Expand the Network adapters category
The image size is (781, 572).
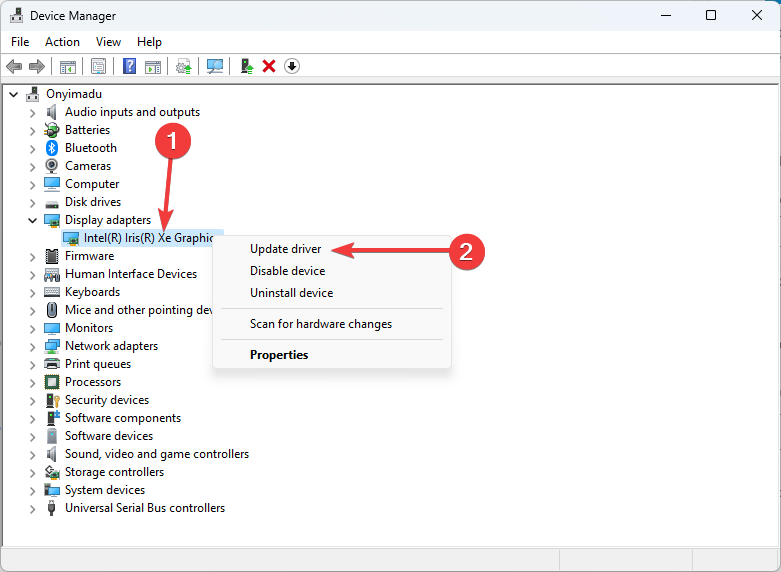click(x=32, y=346)
